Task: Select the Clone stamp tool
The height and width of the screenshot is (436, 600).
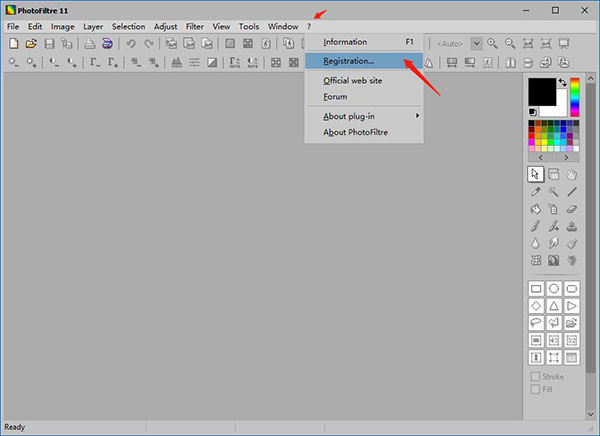Action: [572, 226]
